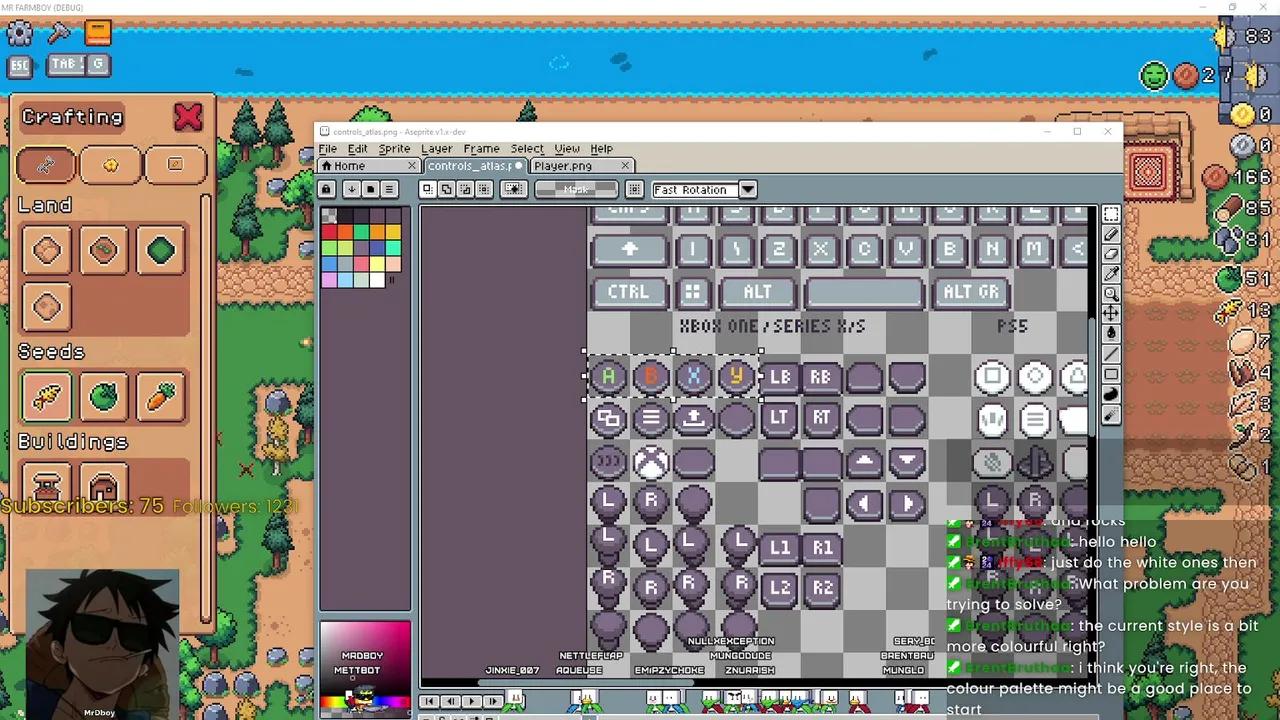Go to previous frame in timeline
1280x720 pixels.
coord(450,702)
